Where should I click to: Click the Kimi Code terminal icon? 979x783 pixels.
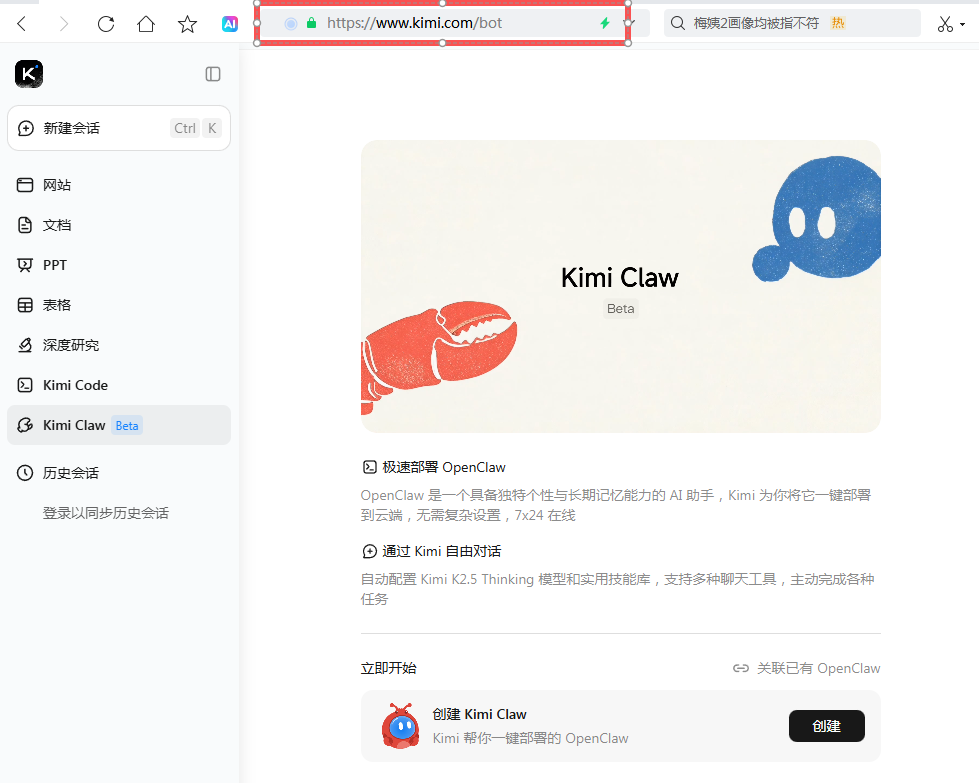click(25, 385)
